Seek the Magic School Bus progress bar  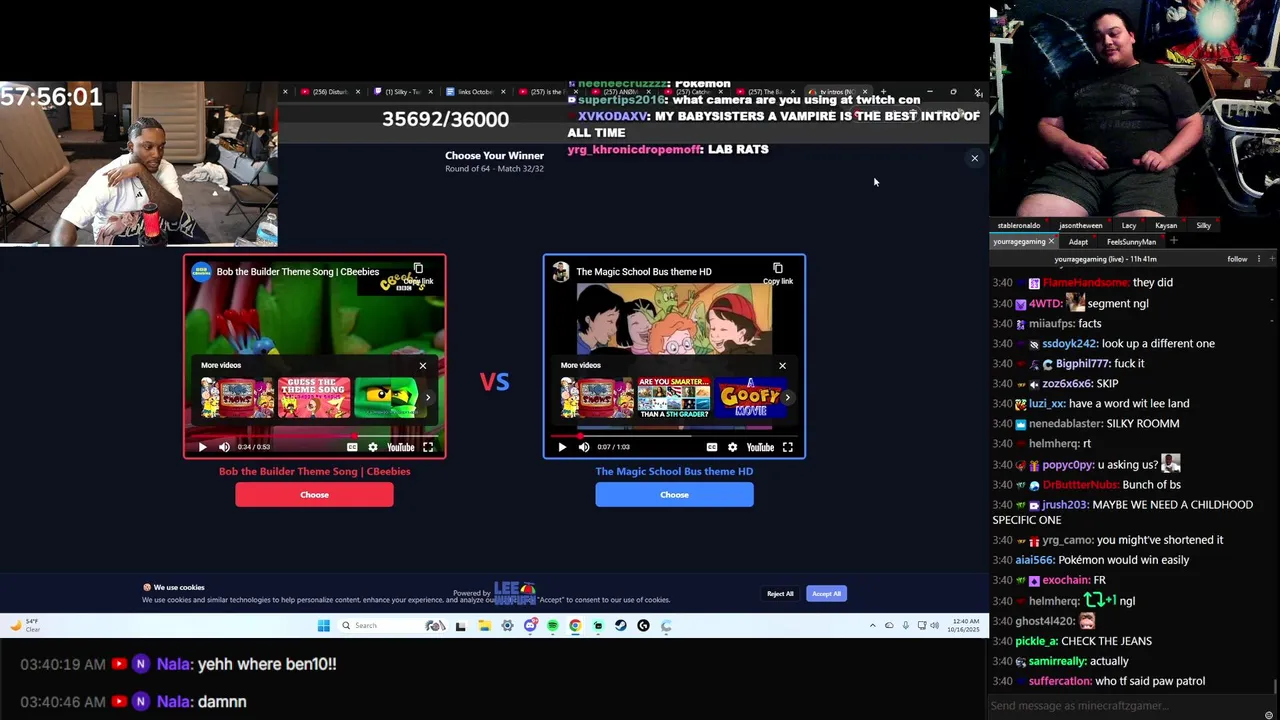pos(674,436)
